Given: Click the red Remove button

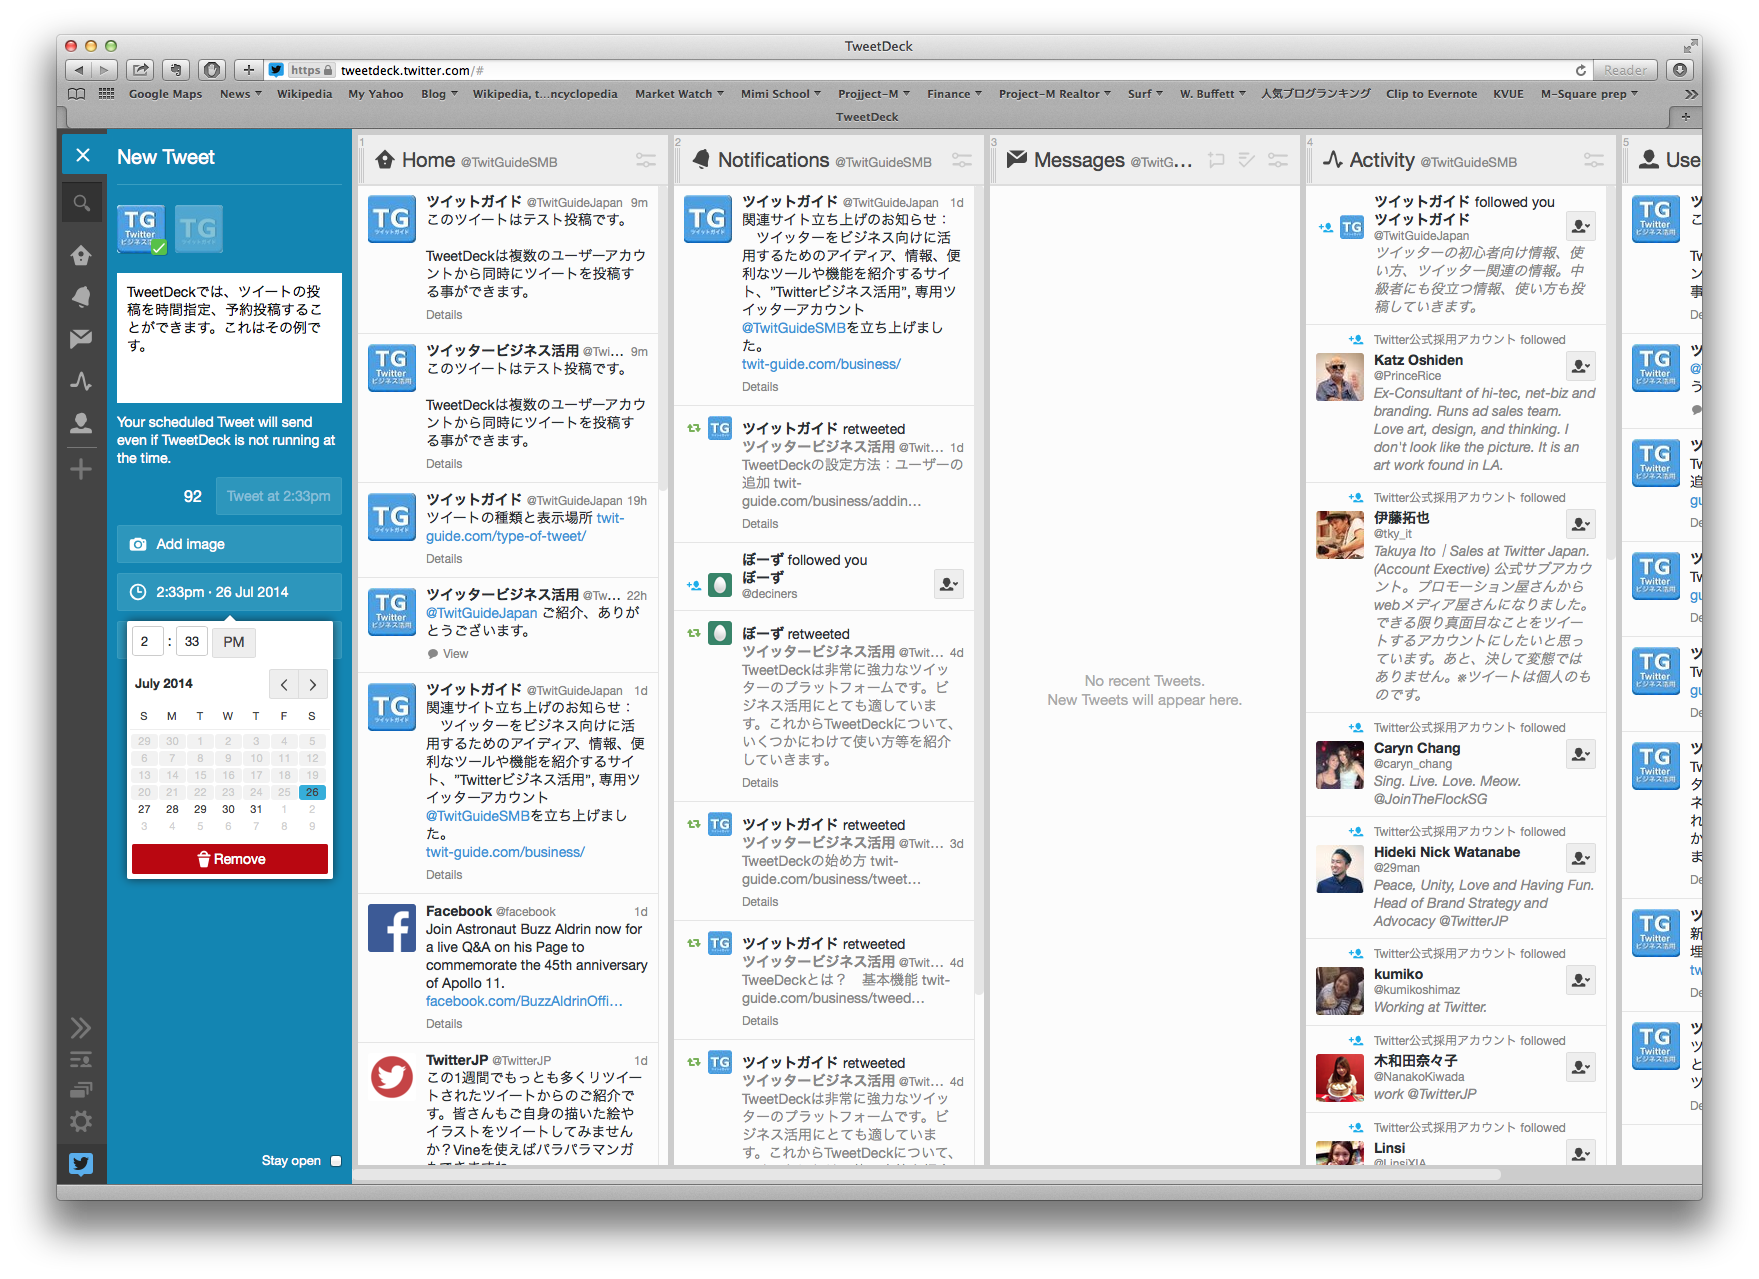Looking at the screenshot, I should [x=230, y=859].
